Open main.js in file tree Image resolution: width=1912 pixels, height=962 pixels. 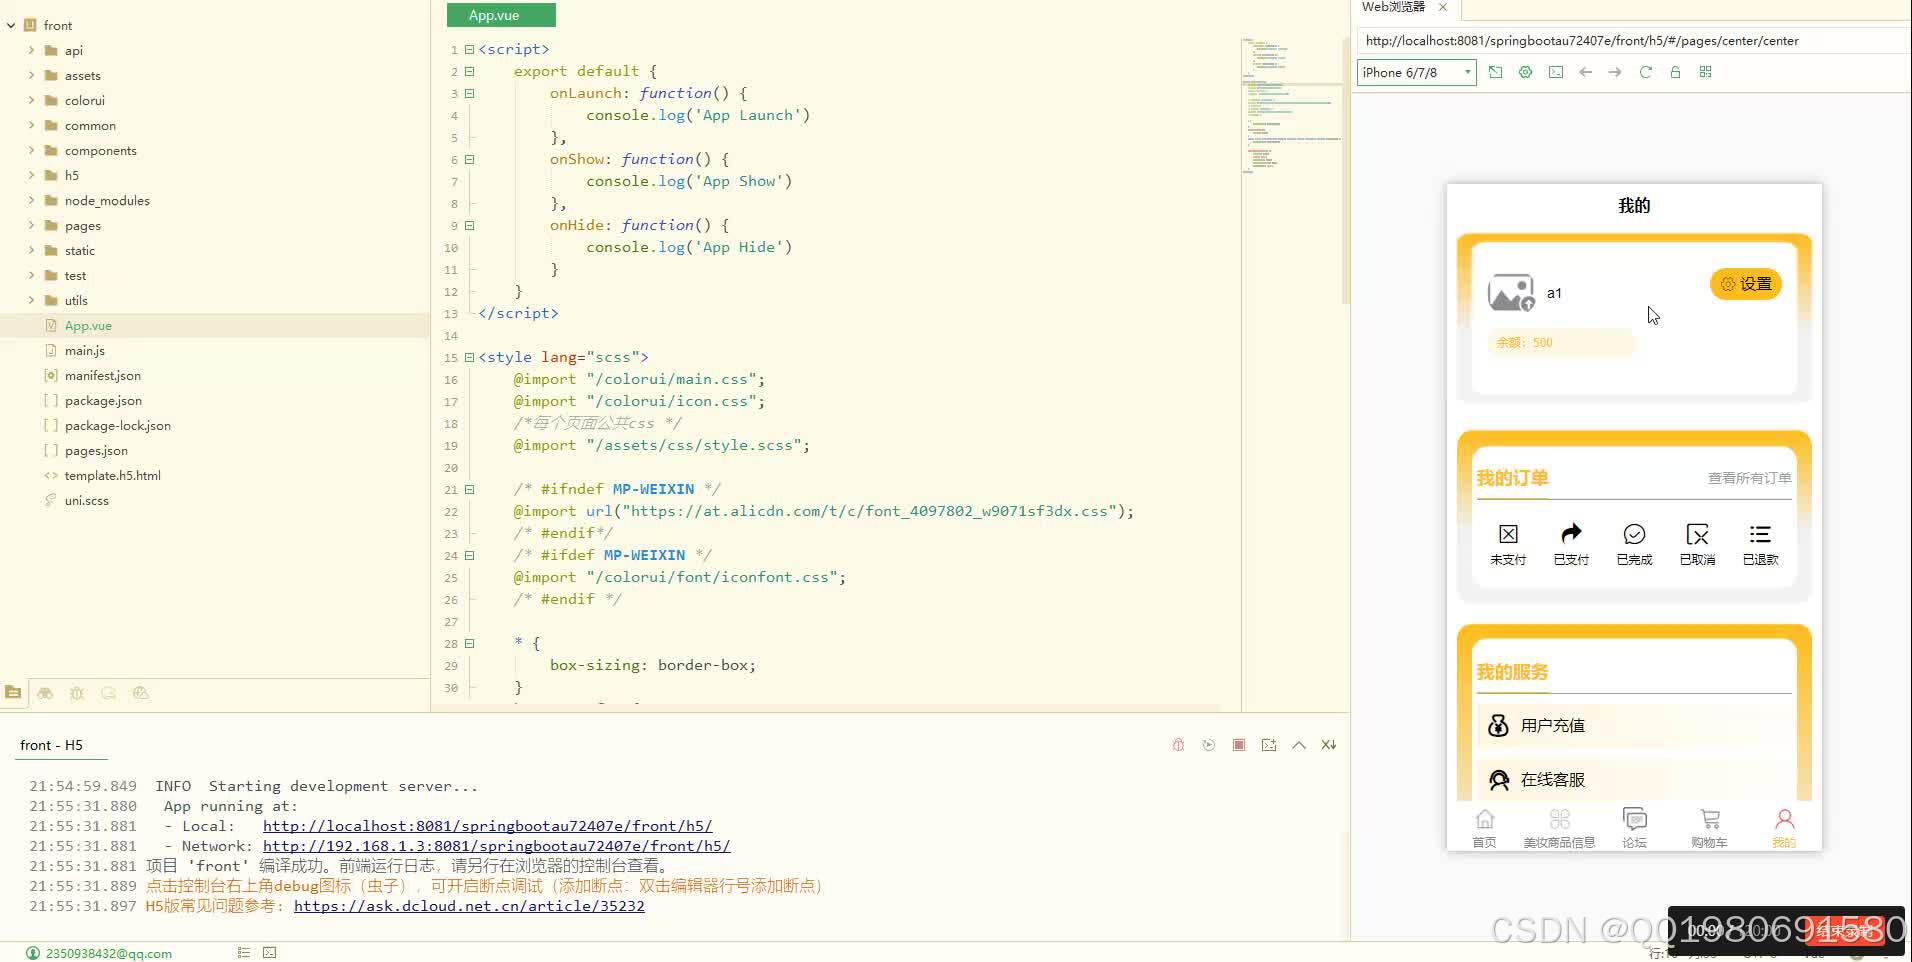coord(85,350)
